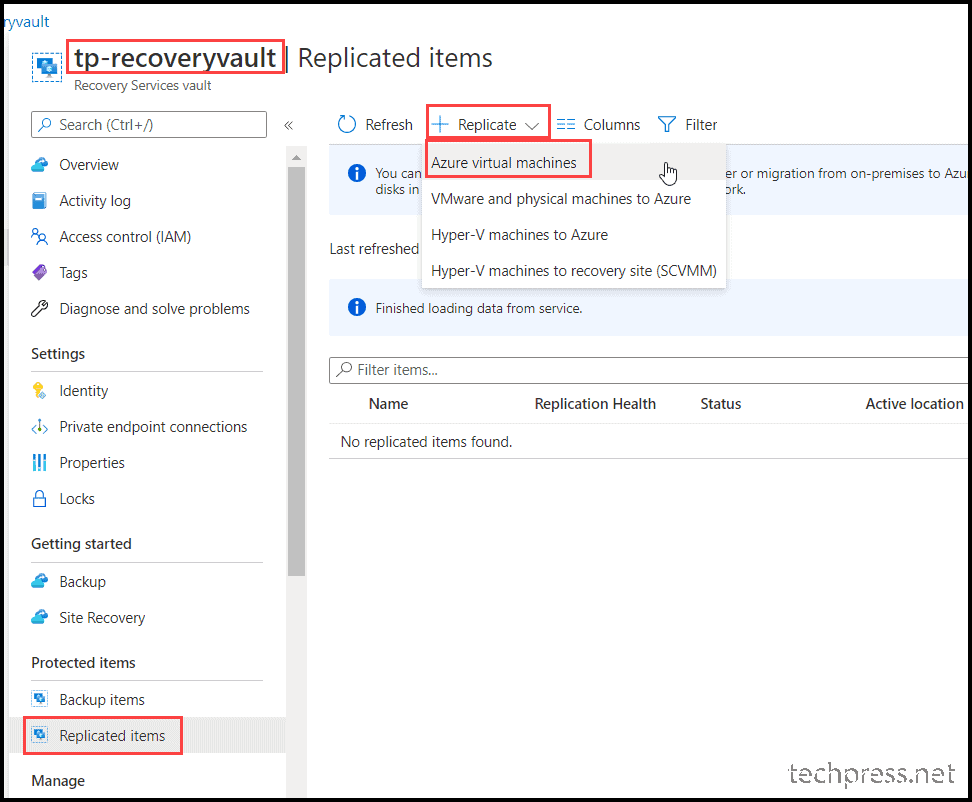Sort by the Active location column header
The width and height of the screenshot is (972, 802).
tap(914, 403)
